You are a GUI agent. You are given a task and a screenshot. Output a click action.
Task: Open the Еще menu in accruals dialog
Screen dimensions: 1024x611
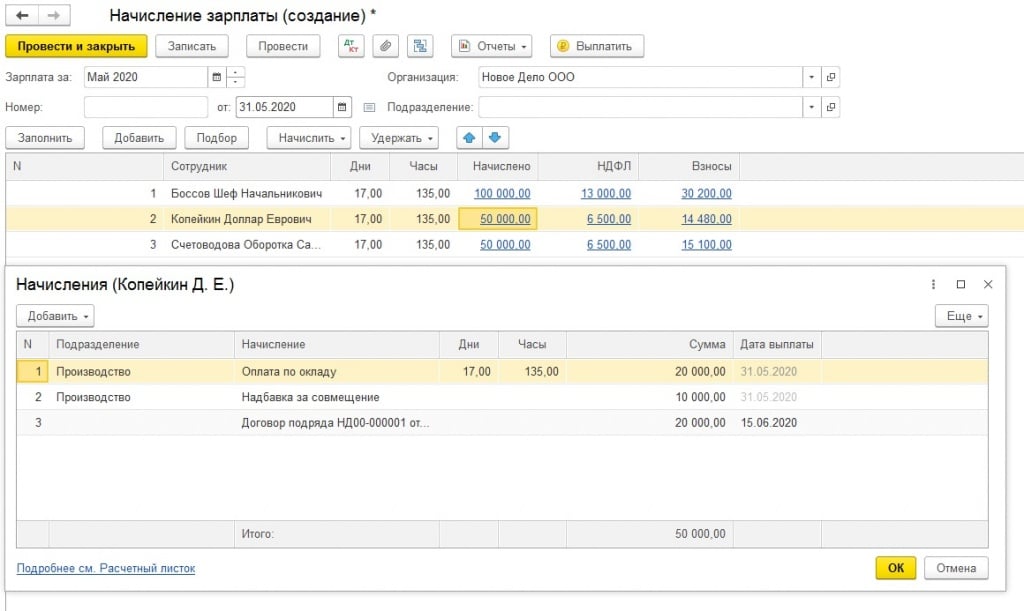pos(961,316)
